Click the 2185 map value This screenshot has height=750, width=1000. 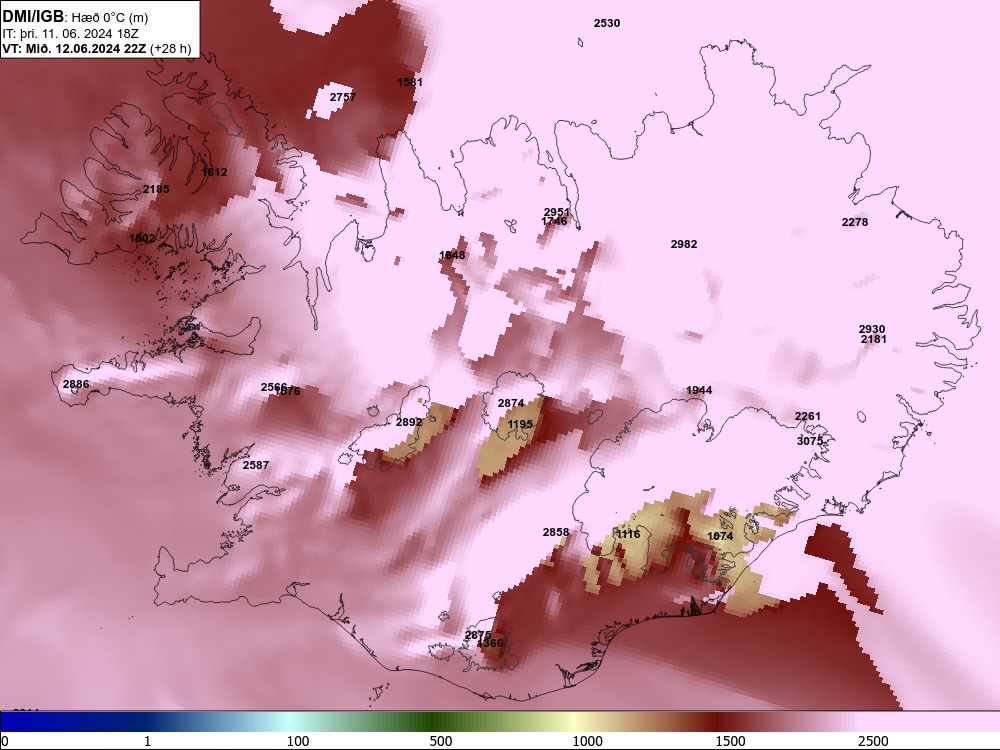coord(156,189)
